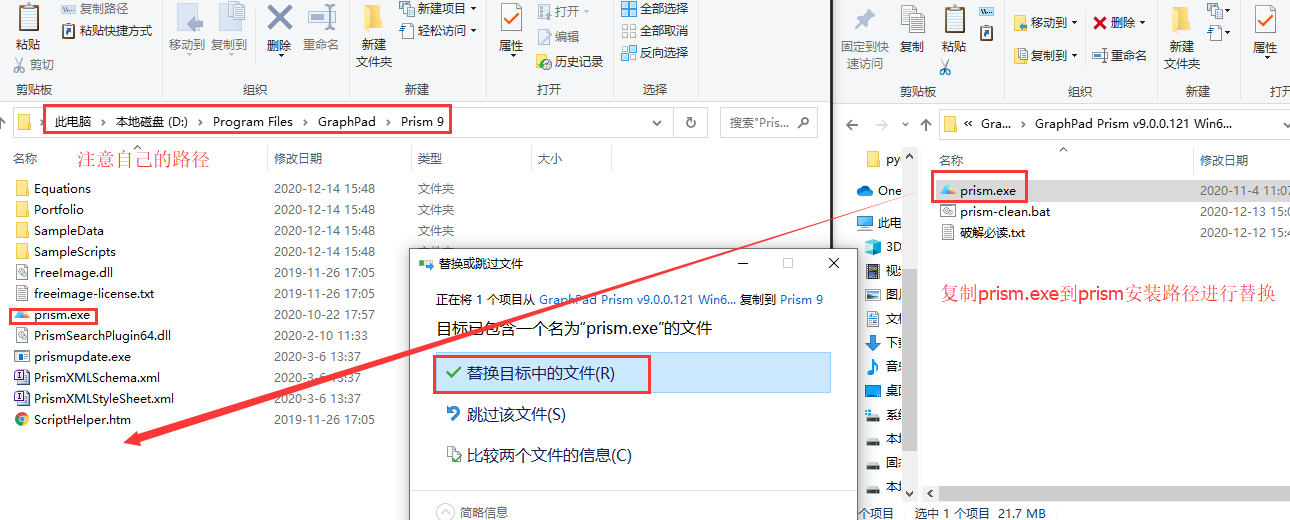1290x520 pixels.
Task: Click 全部取消 (select none) in left ribbon
Action: (x=654, y=31)
